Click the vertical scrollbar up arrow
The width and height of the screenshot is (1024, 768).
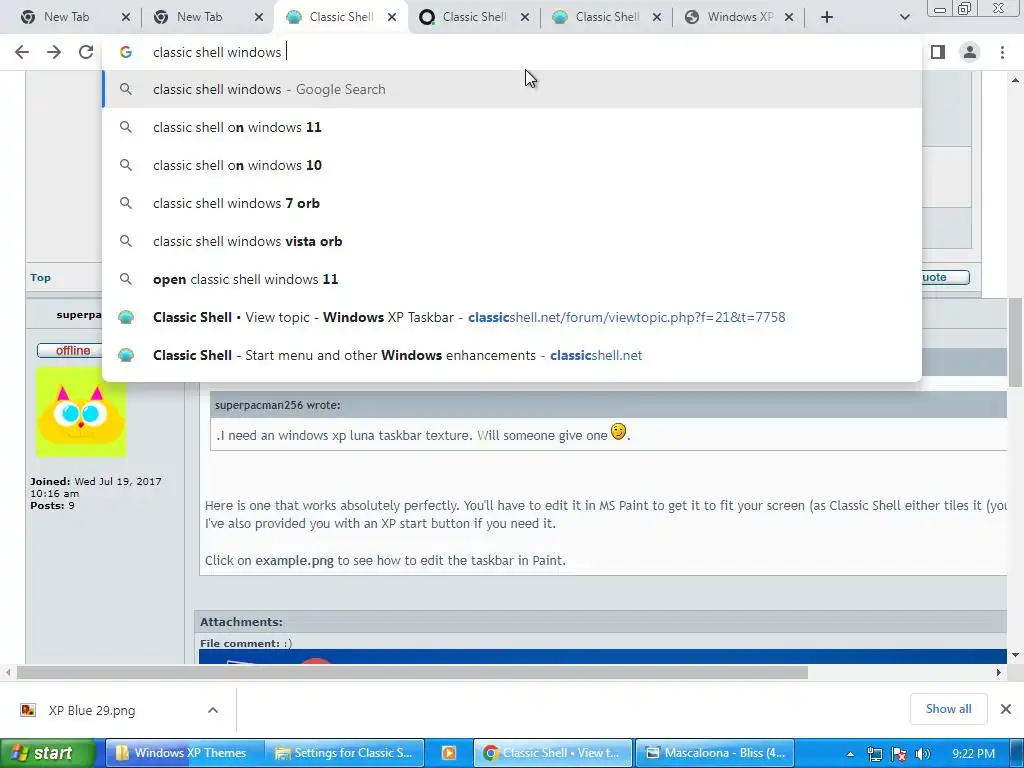point(1015,80)
